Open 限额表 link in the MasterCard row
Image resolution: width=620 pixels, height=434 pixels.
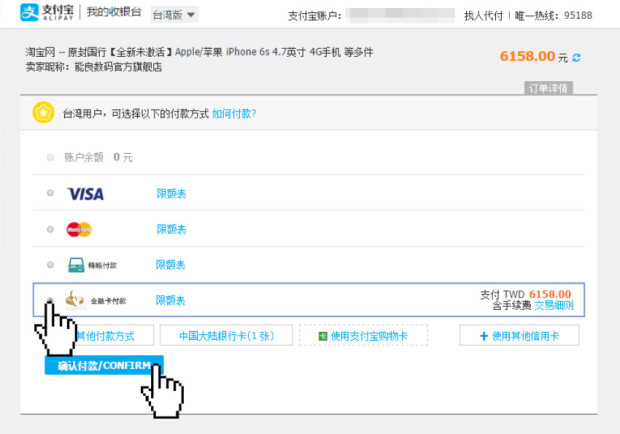pyautogui.click(x=171, y=229)
